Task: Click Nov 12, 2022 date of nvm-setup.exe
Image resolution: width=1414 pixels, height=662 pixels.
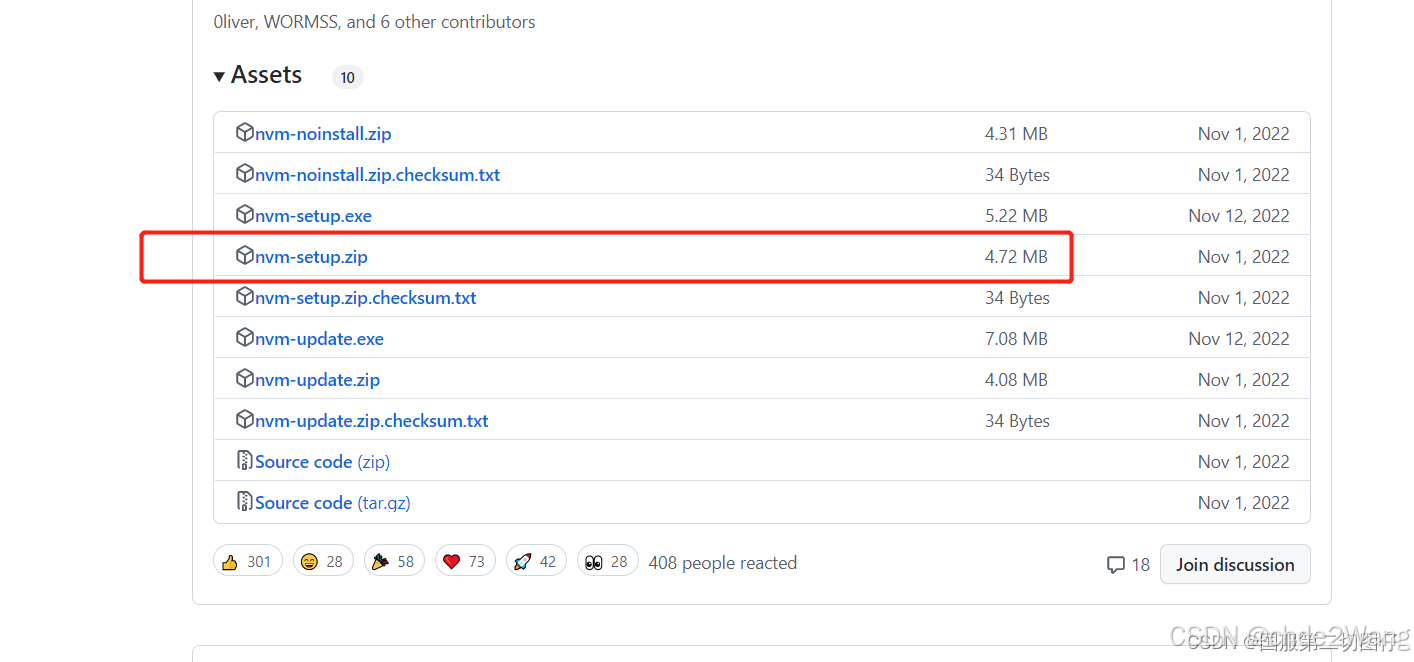Action: point(1239,216)
